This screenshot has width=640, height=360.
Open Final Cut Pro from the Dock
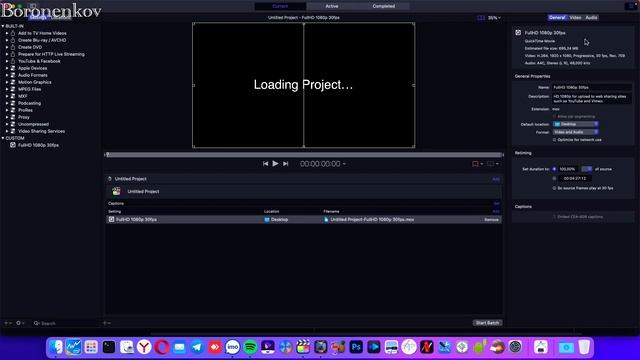(x=303, y=347)
